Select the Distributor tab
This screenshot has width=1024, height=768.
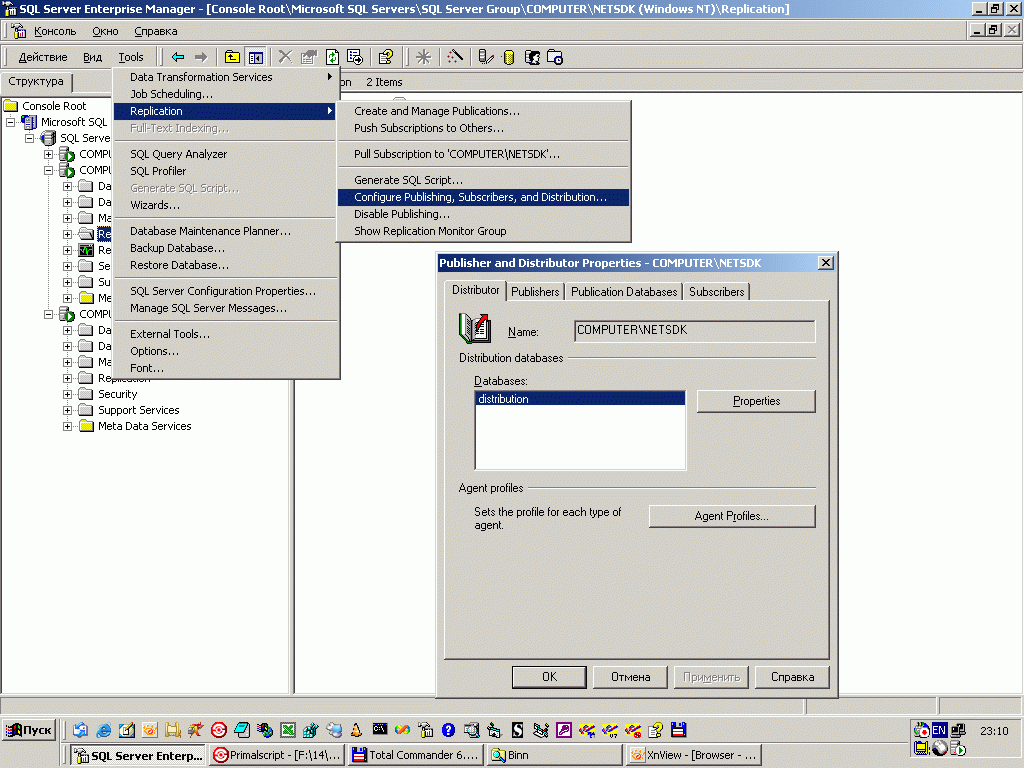(475, 290)
